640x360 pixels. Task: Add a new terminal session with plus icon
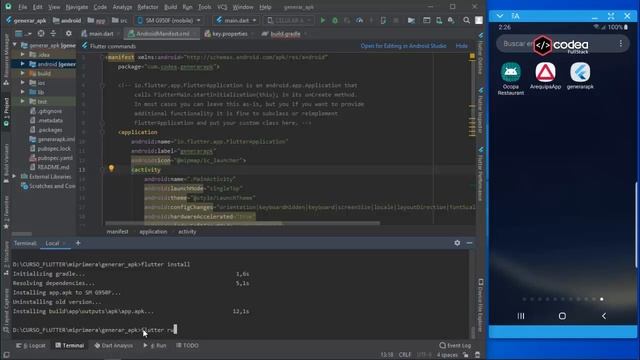[78, 243]
